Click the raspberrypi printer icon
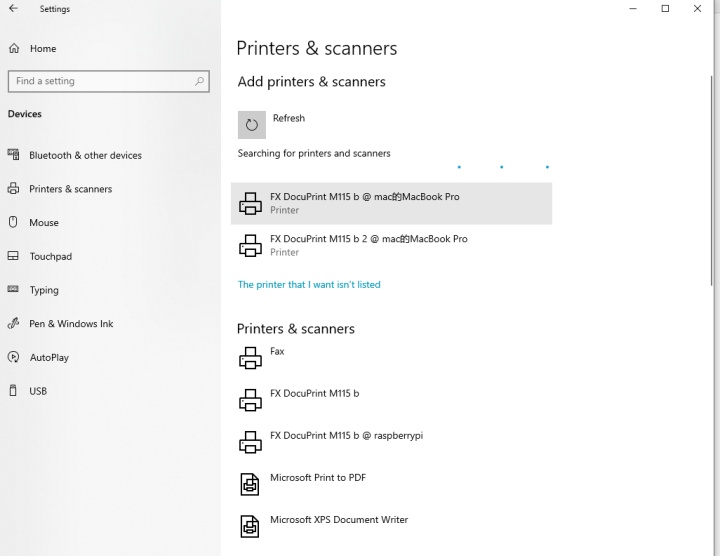Screen dimensions: 720x556 pos(250,442)
